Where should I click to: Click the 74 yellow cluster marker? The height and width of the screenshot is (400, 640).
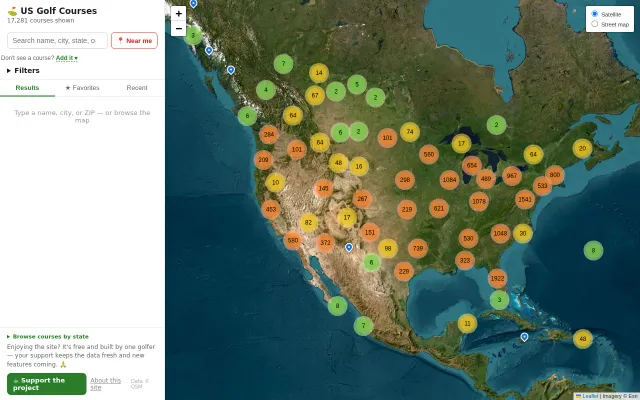(410, 132)
